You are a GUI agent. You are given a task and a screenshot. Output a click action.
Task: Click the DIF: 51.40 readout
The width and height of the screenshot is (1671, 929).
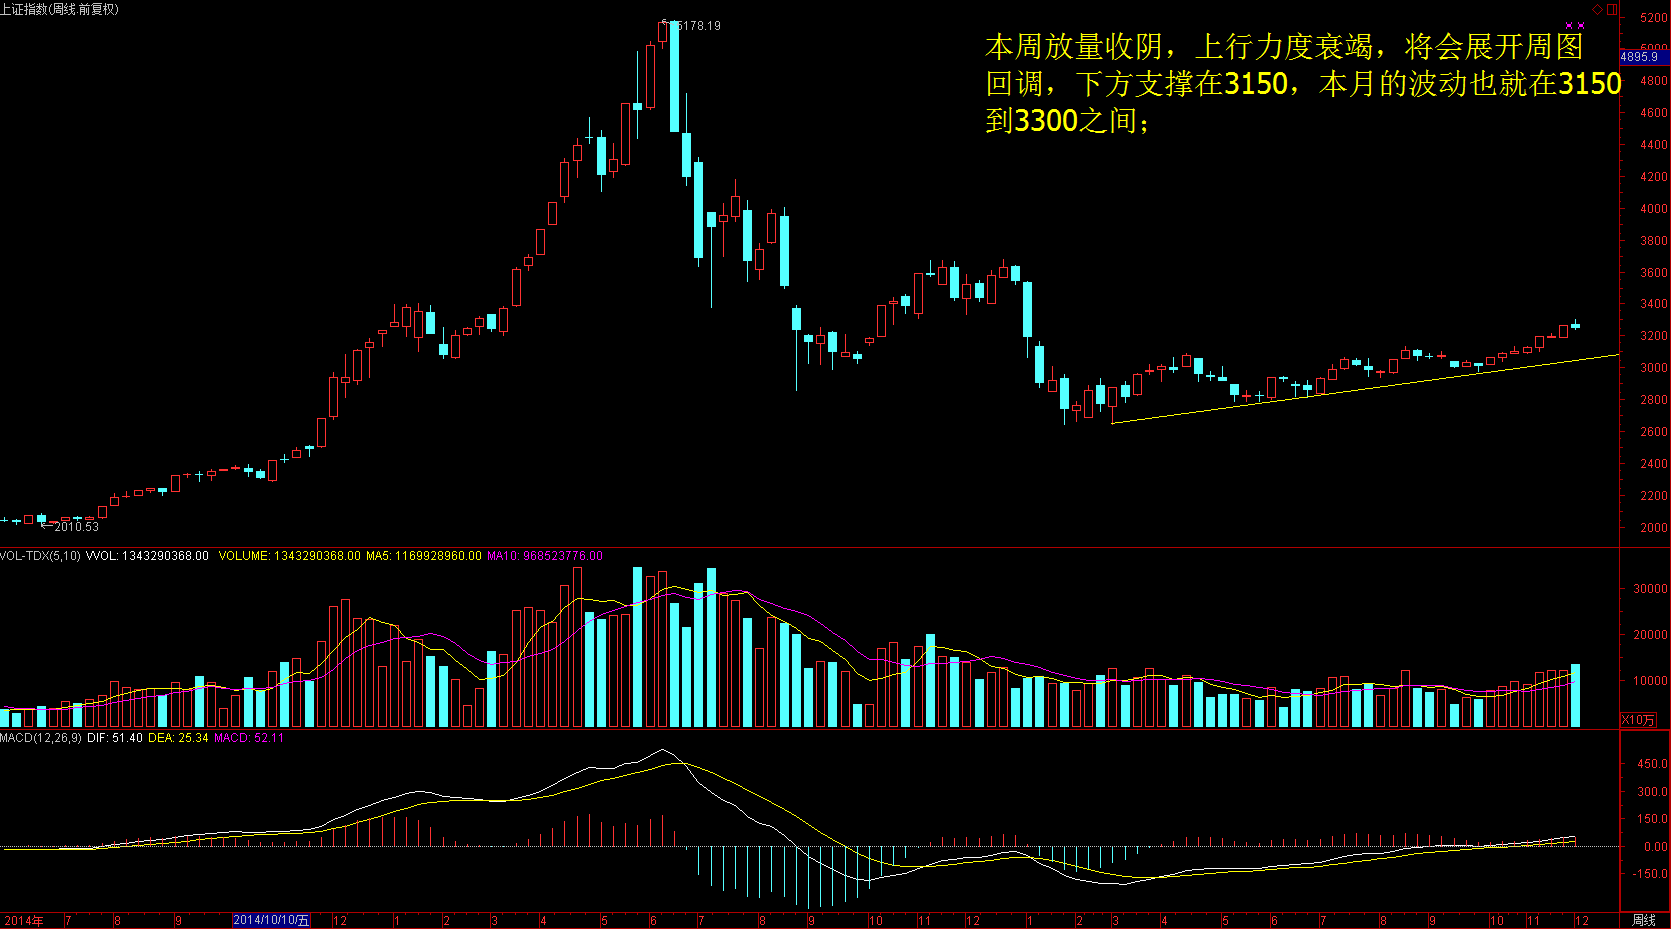[115, 738]
